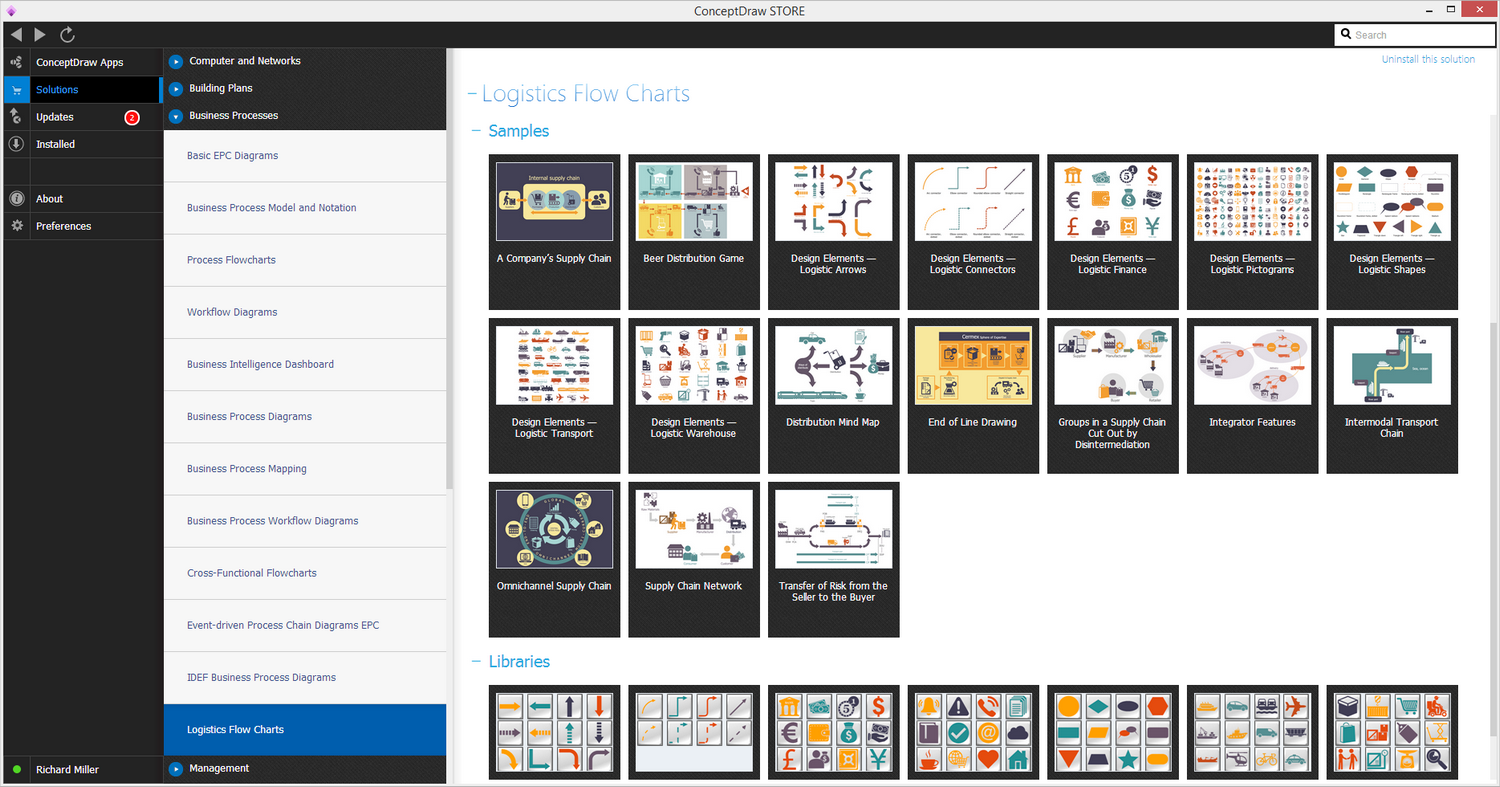Image resolution: width=1500 pixels, height=787 pixels.
Task: Open the End of Line Drawing sample
Action: pos(973,396)
